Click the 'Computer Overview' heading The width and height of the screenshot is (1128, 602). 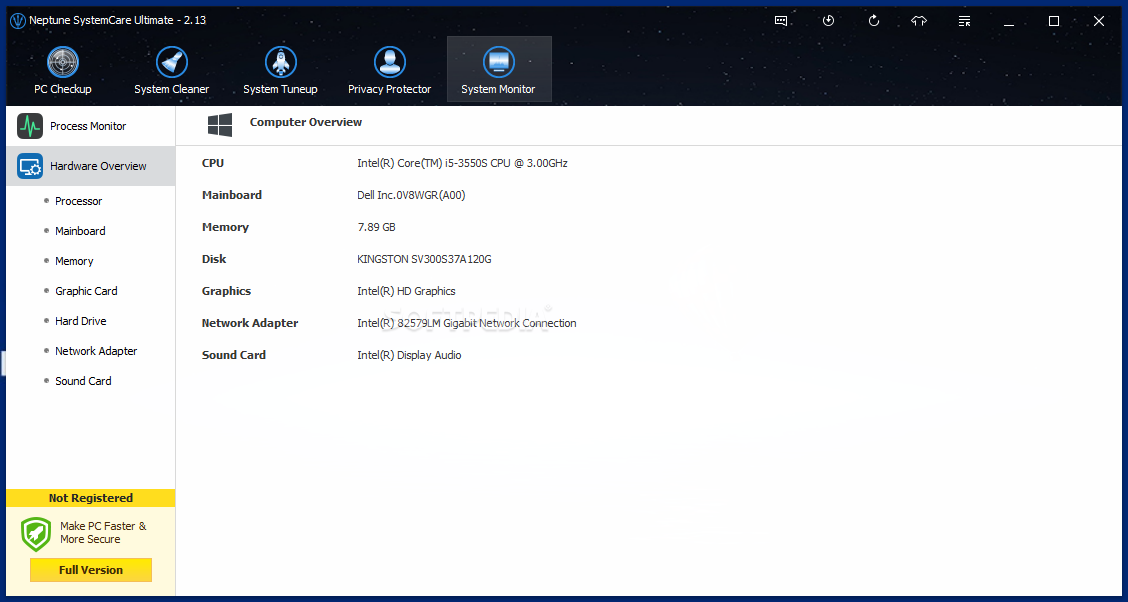(x=306, y=122)
